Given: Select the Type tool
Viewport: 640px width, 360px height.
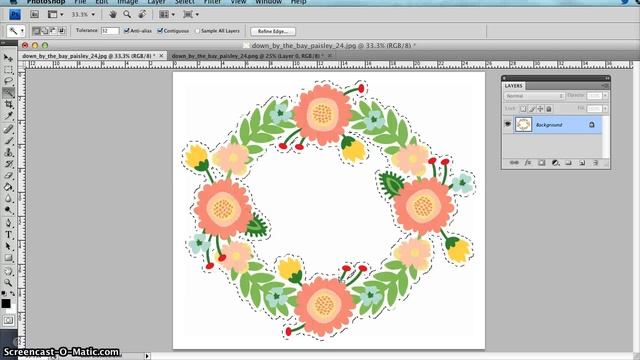Looking at the screenshot, I should click(8, 235).
